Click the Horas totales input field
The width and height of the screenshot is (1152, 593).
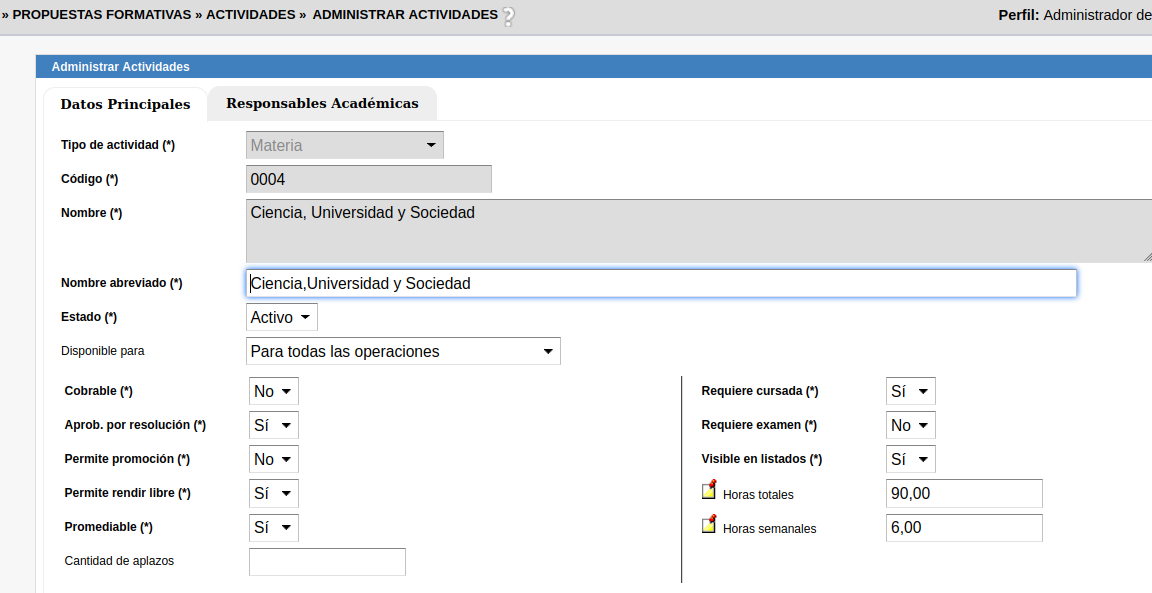964,493
